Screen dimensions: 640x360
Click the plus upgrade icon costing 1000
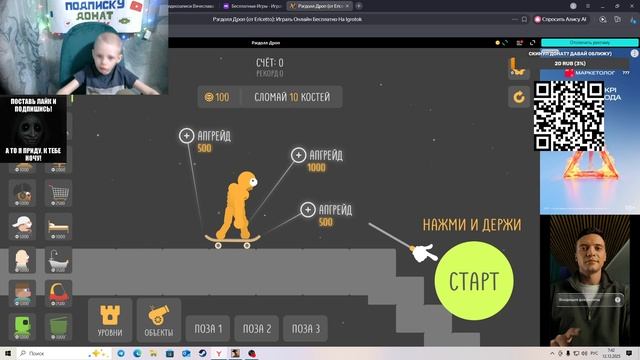point(298,155)
